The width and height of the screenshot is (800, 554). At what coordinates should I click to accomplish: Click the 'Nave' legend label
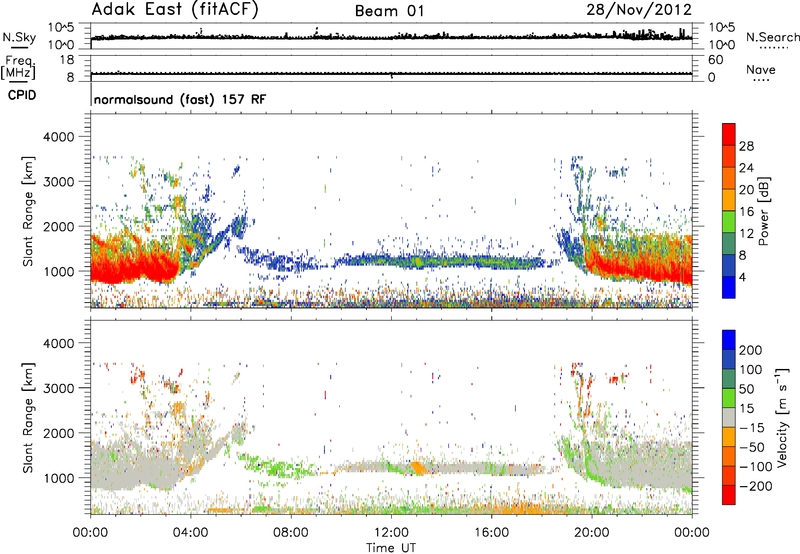pos(761,69)
